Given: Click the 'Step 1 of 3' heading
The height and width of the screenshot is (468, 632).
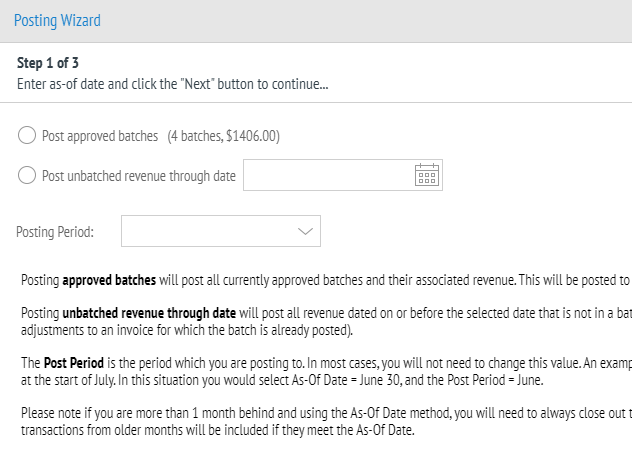Looking at the screenshot, I should coord(48,63).
